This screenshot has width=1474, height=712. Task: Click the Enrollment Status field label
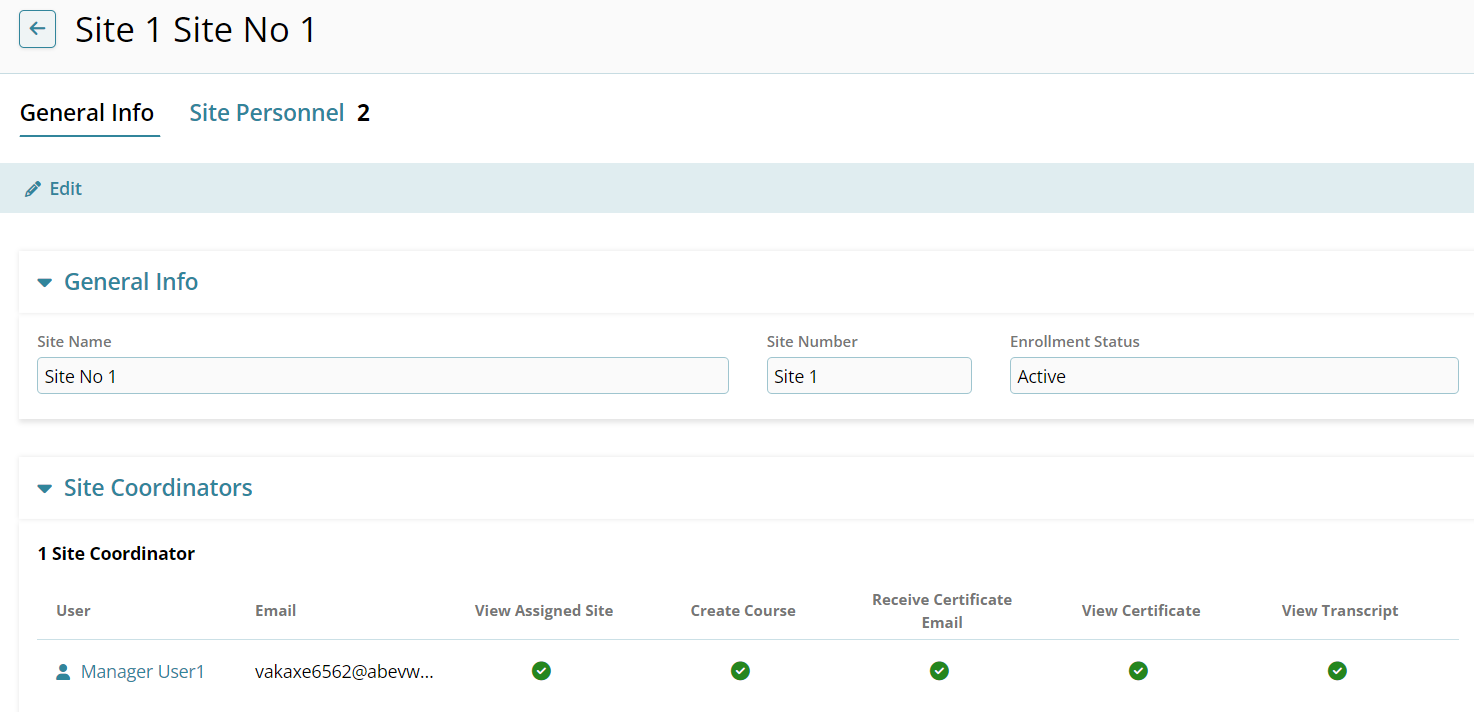tap(1075, 342)
